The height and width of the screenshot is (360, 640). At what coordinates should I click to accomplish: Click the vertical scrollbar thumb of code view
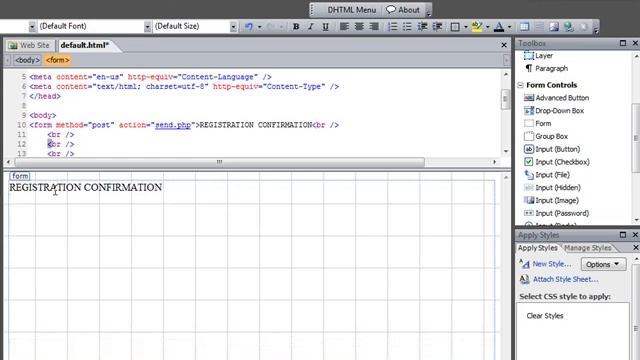[x=506, y=99]
